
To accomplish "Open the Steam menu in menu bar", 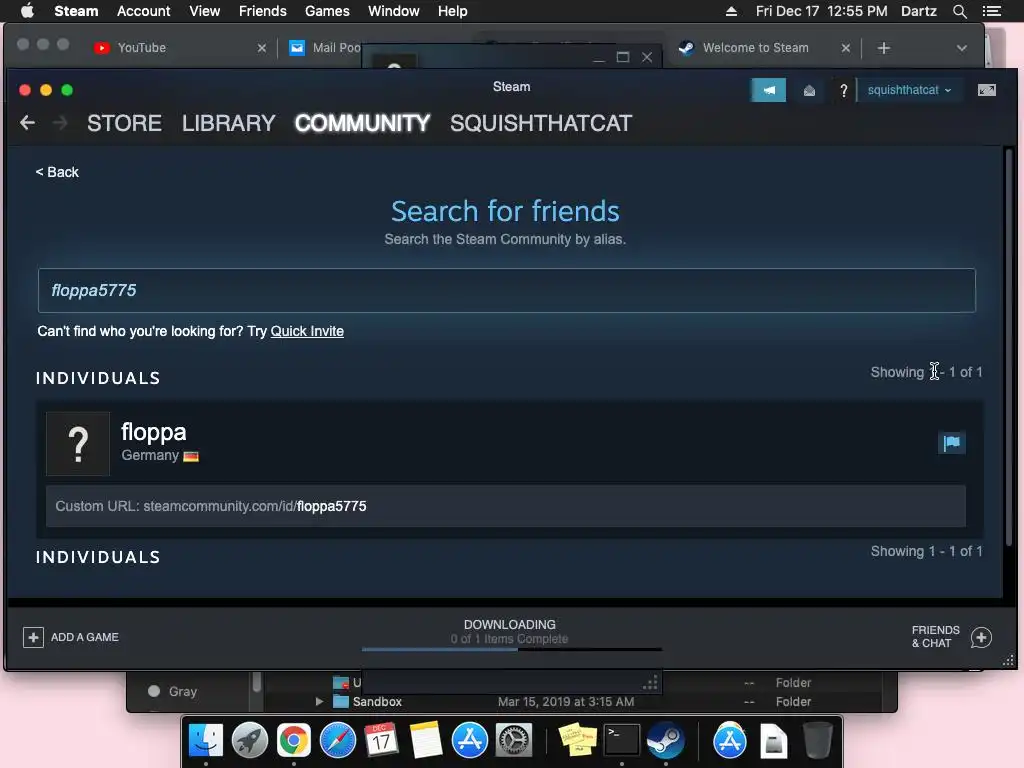I will [x=76, y=11].
